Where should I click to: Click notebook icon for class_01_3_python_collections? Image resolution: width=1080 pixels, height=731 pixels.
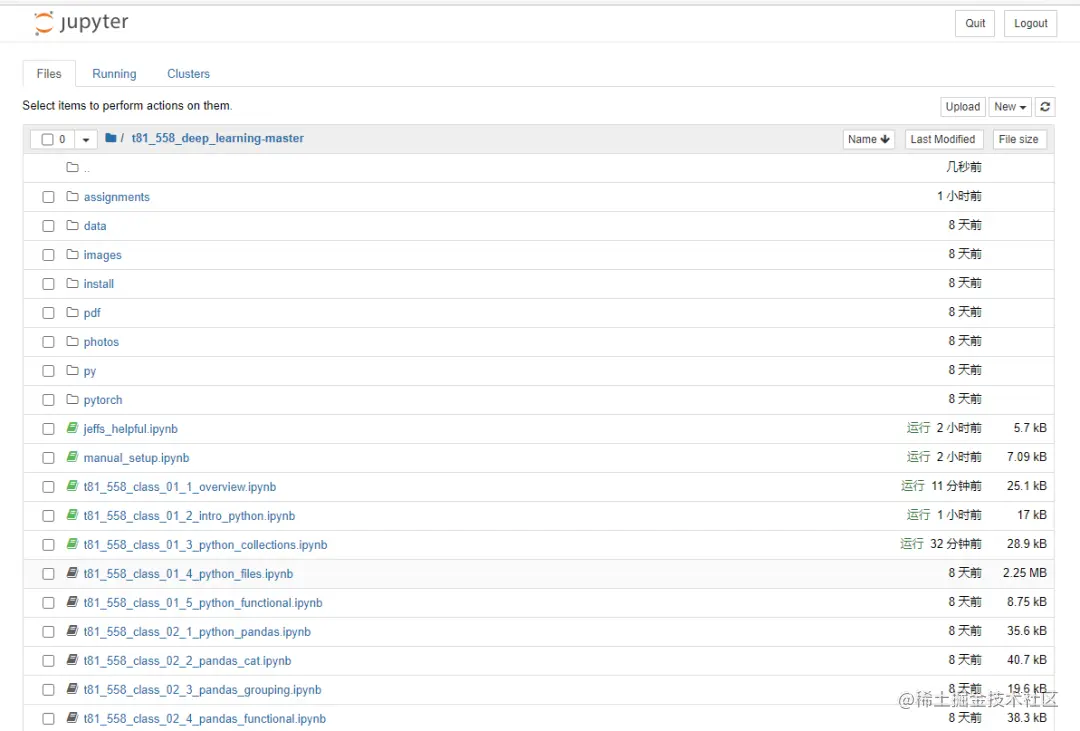point(72,544)
